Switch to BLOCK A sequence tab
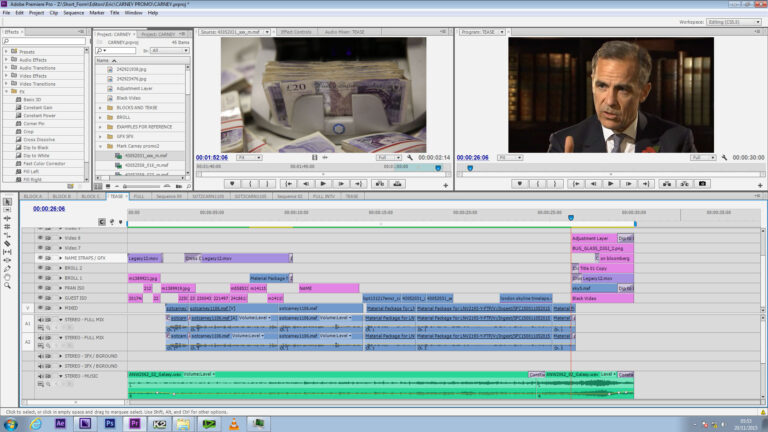Screen dimensions: 768x432 [33, 196]
